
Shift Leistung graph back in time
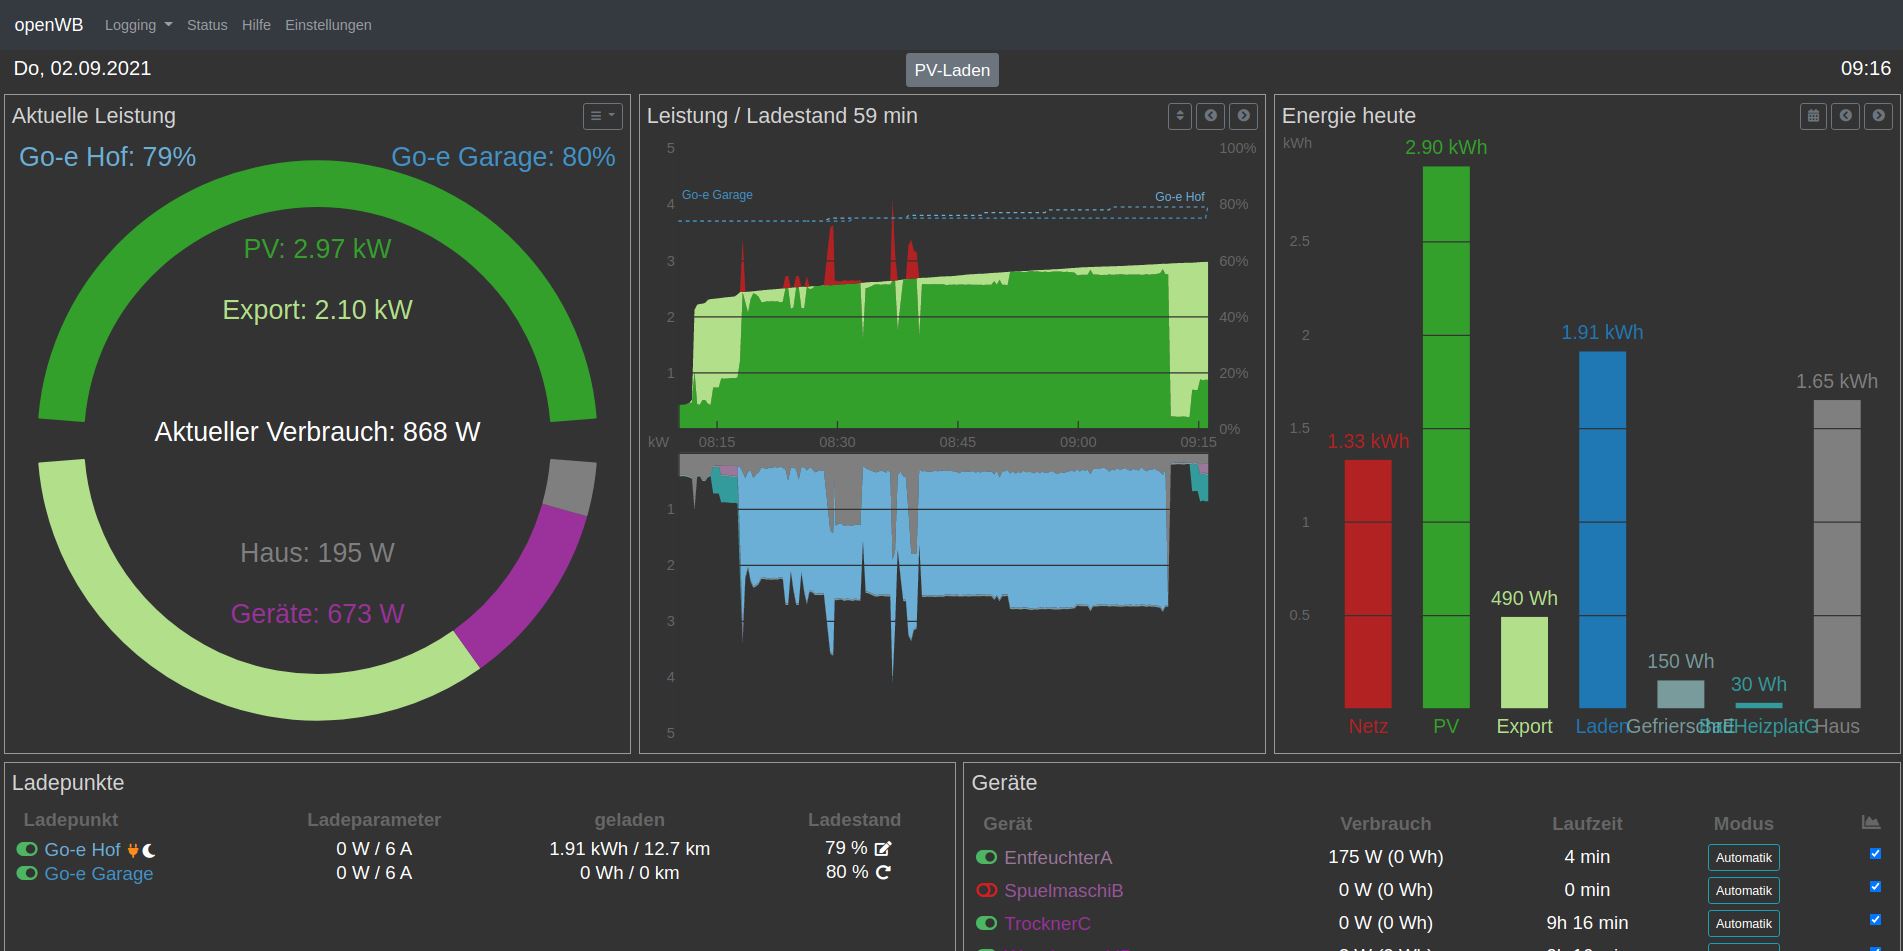tap(1211, 116)
